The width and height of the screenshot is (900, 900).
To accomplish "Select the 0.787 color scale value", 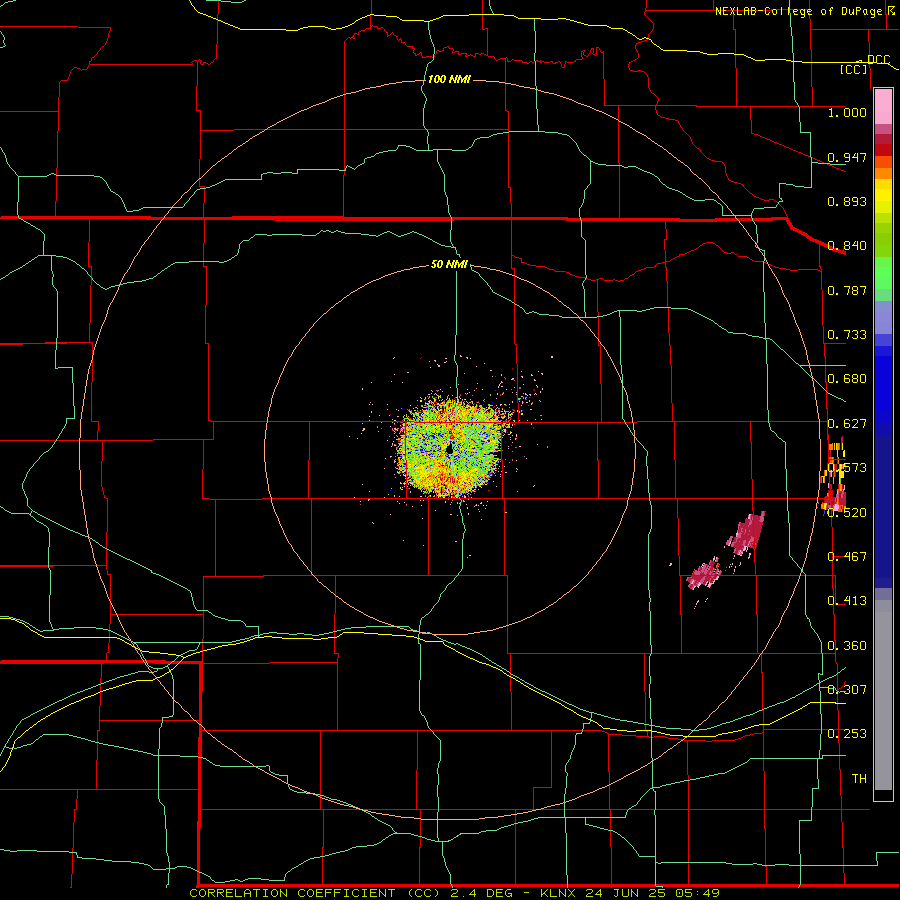I will coord(847,290).
